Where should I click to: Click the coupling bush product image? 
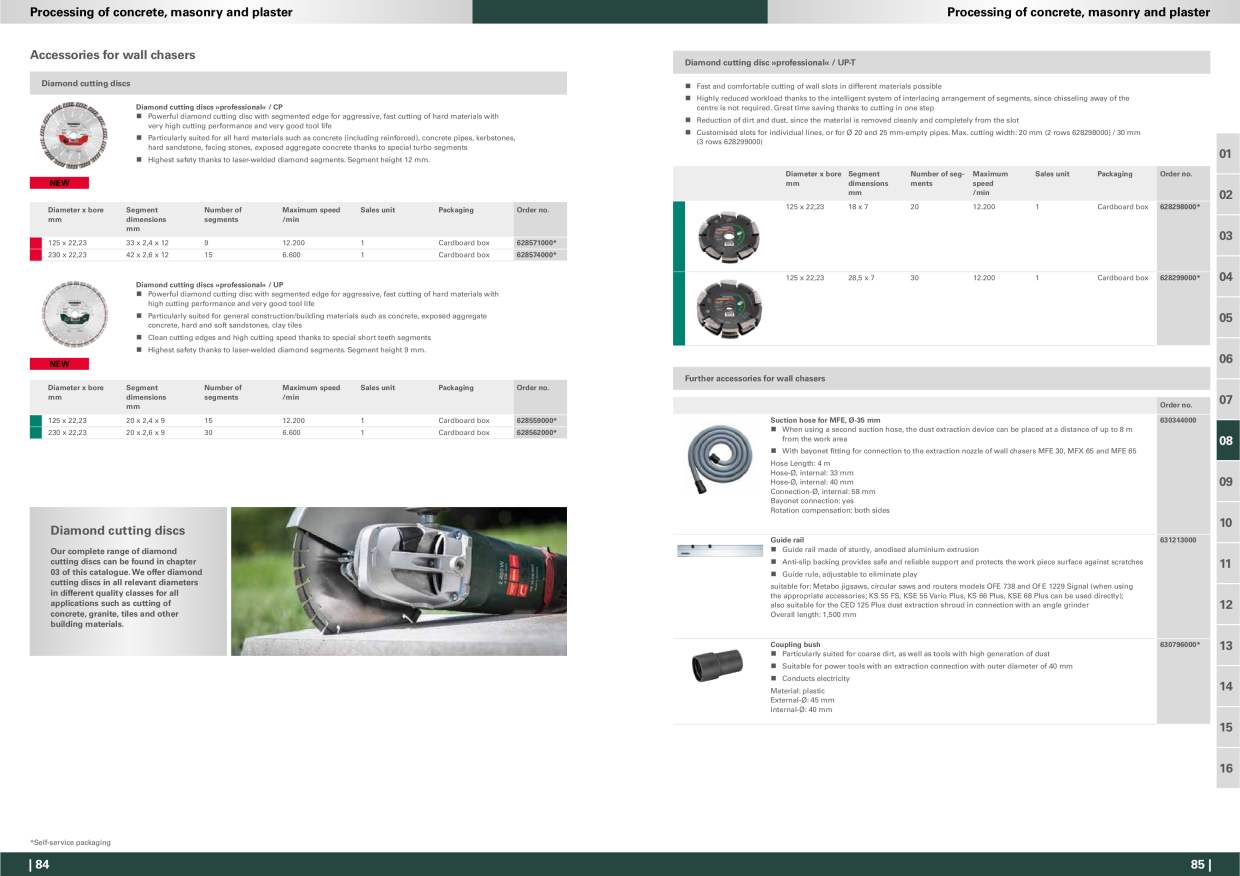(715, 665)
